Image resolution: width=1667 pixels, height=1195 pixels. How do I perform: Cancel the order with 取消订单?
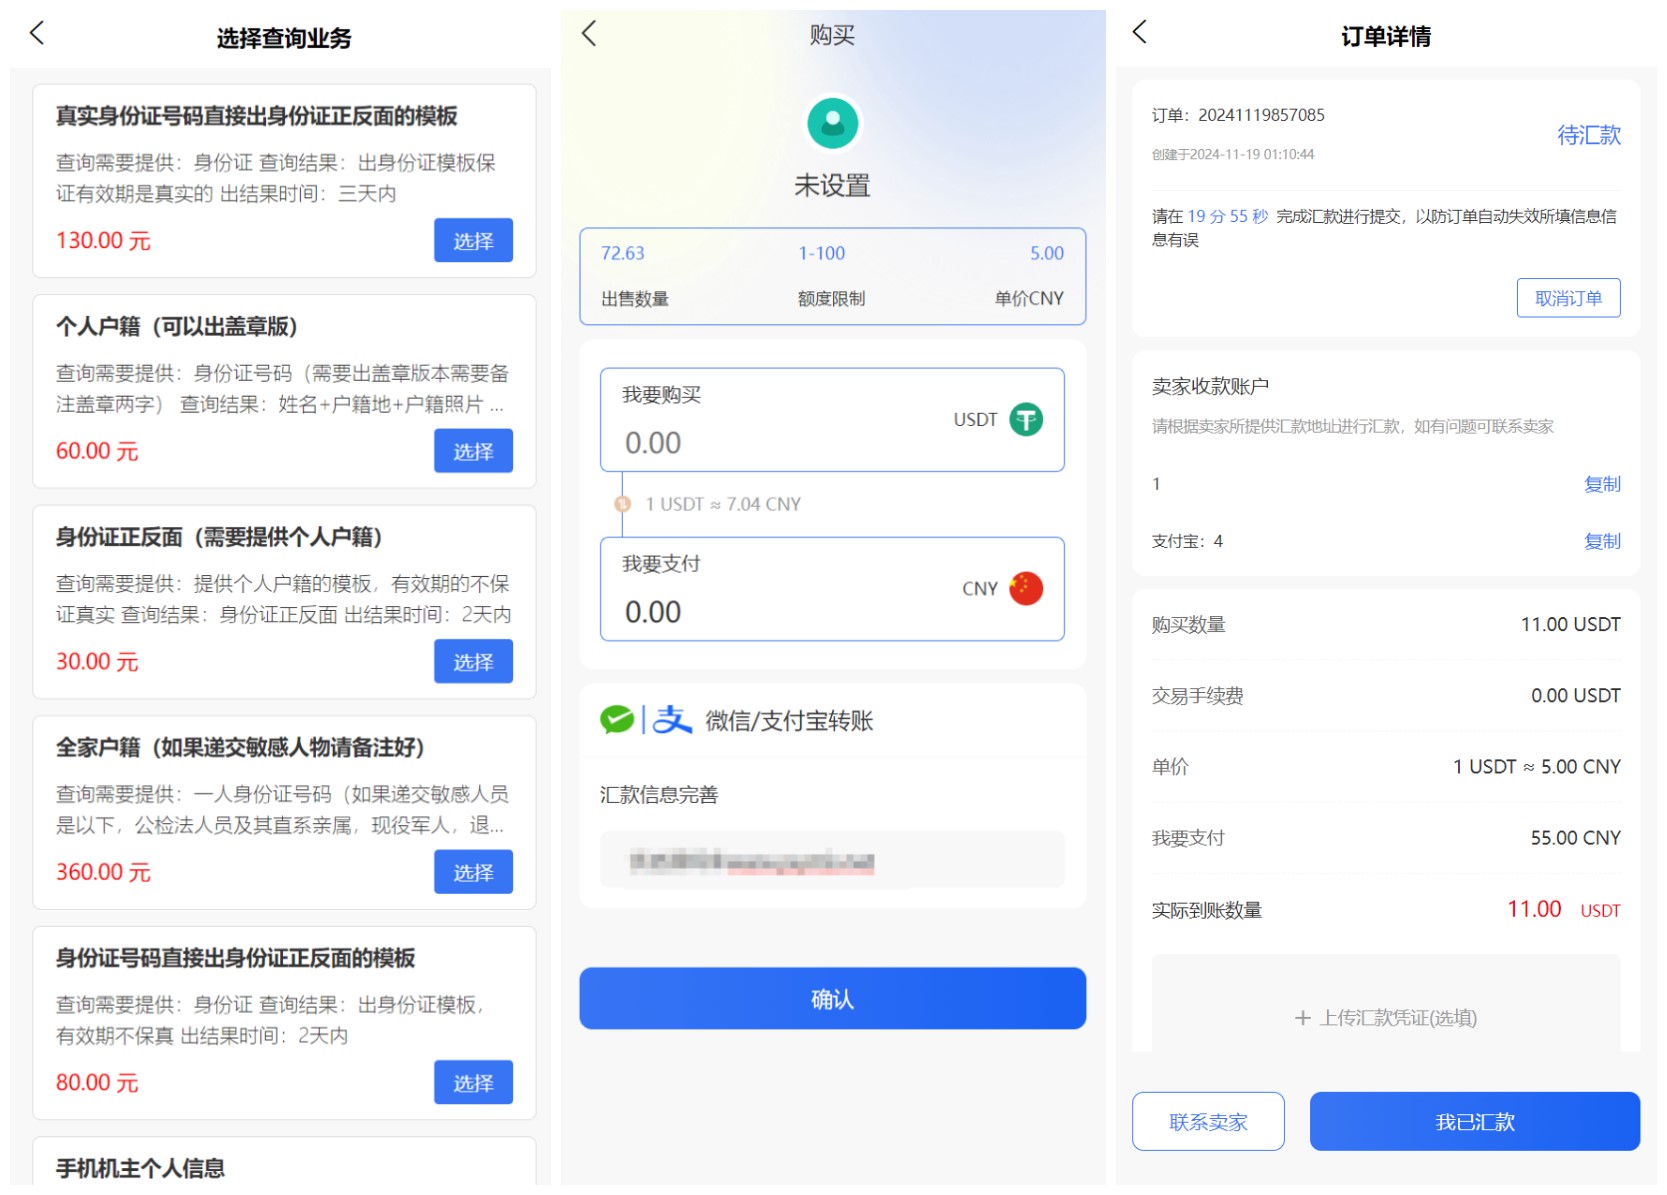coord(1567,298)
